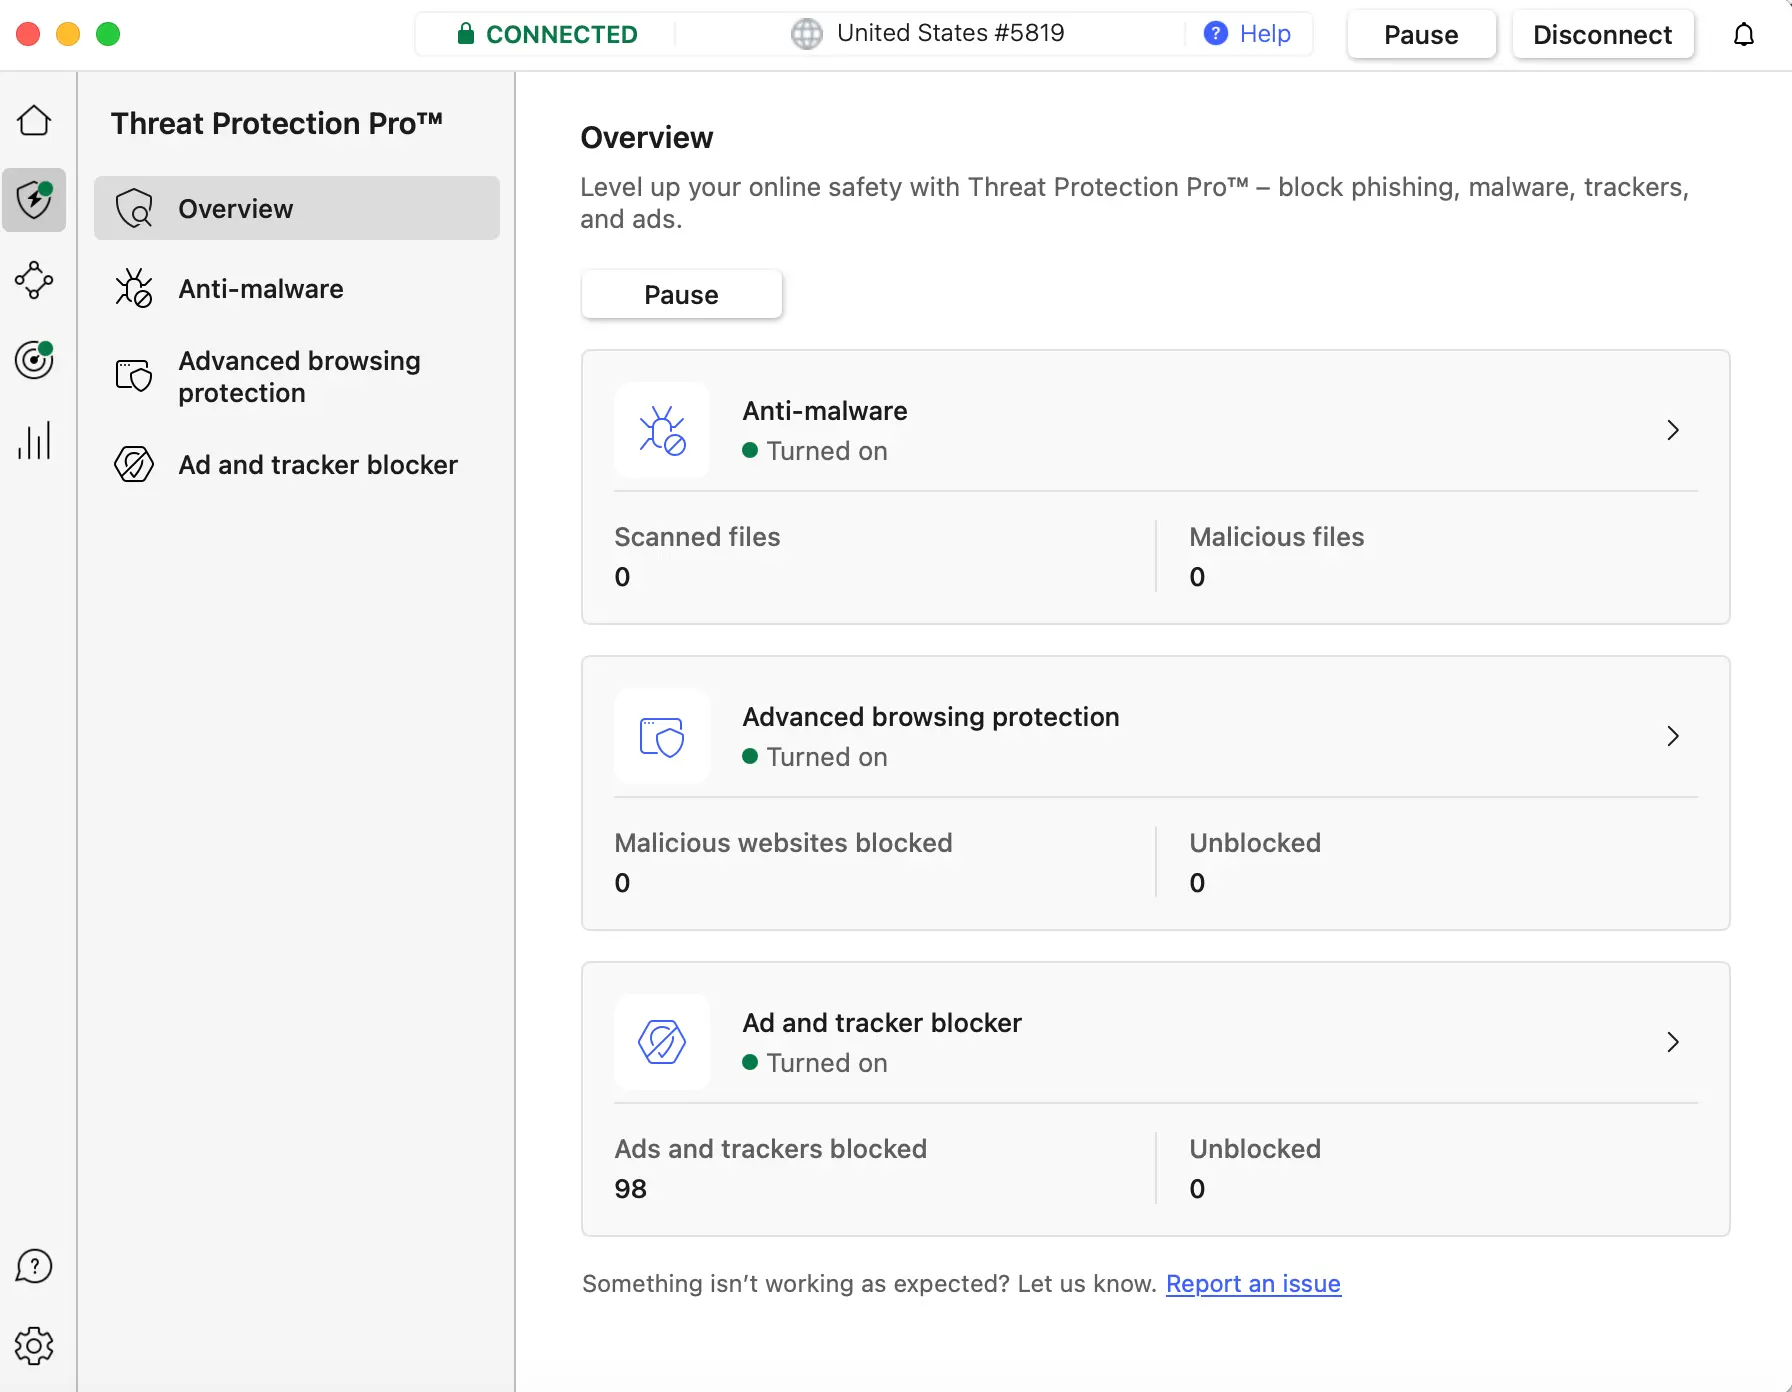Open the statistics bar chart icon
This screenshot has height=1392, width=1792.
(34, 440)
